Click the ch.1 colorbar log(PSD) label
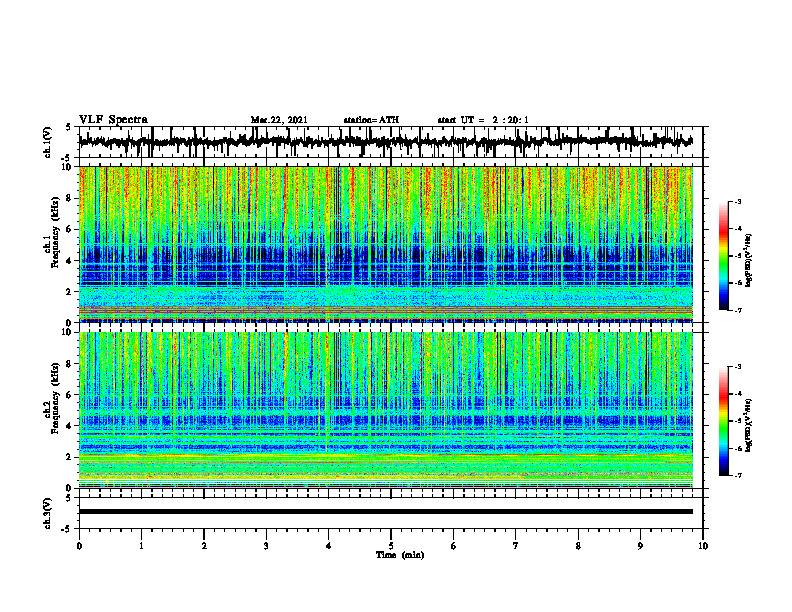The image size is (792, 612). [x=749, y=261]
